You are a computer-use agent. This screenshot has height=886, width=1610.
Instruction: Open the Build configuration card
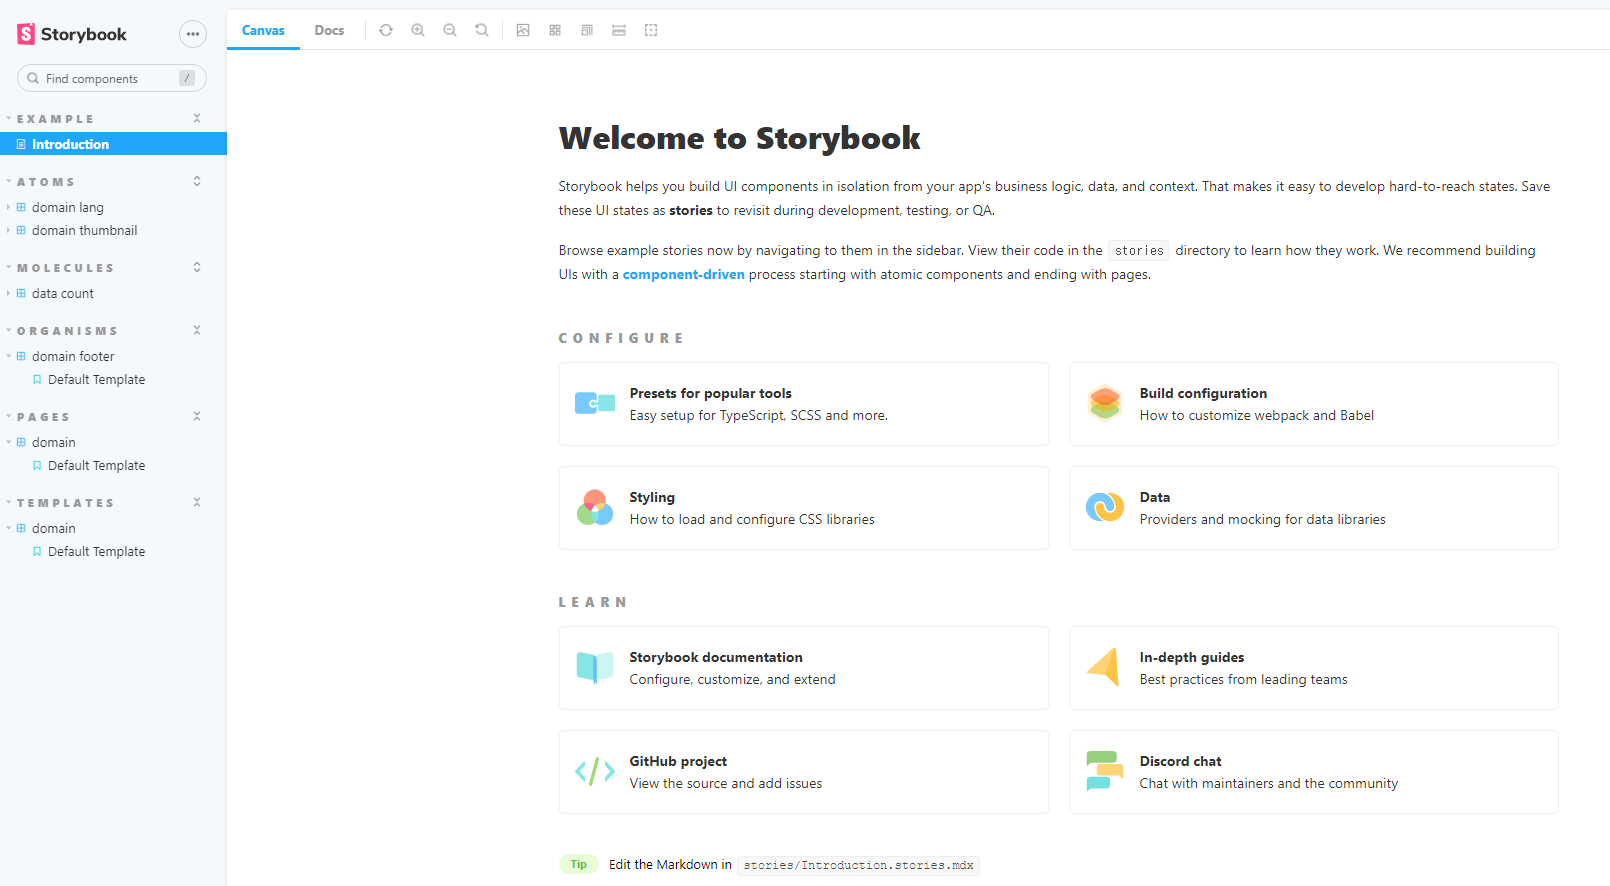click(1314, 404)
